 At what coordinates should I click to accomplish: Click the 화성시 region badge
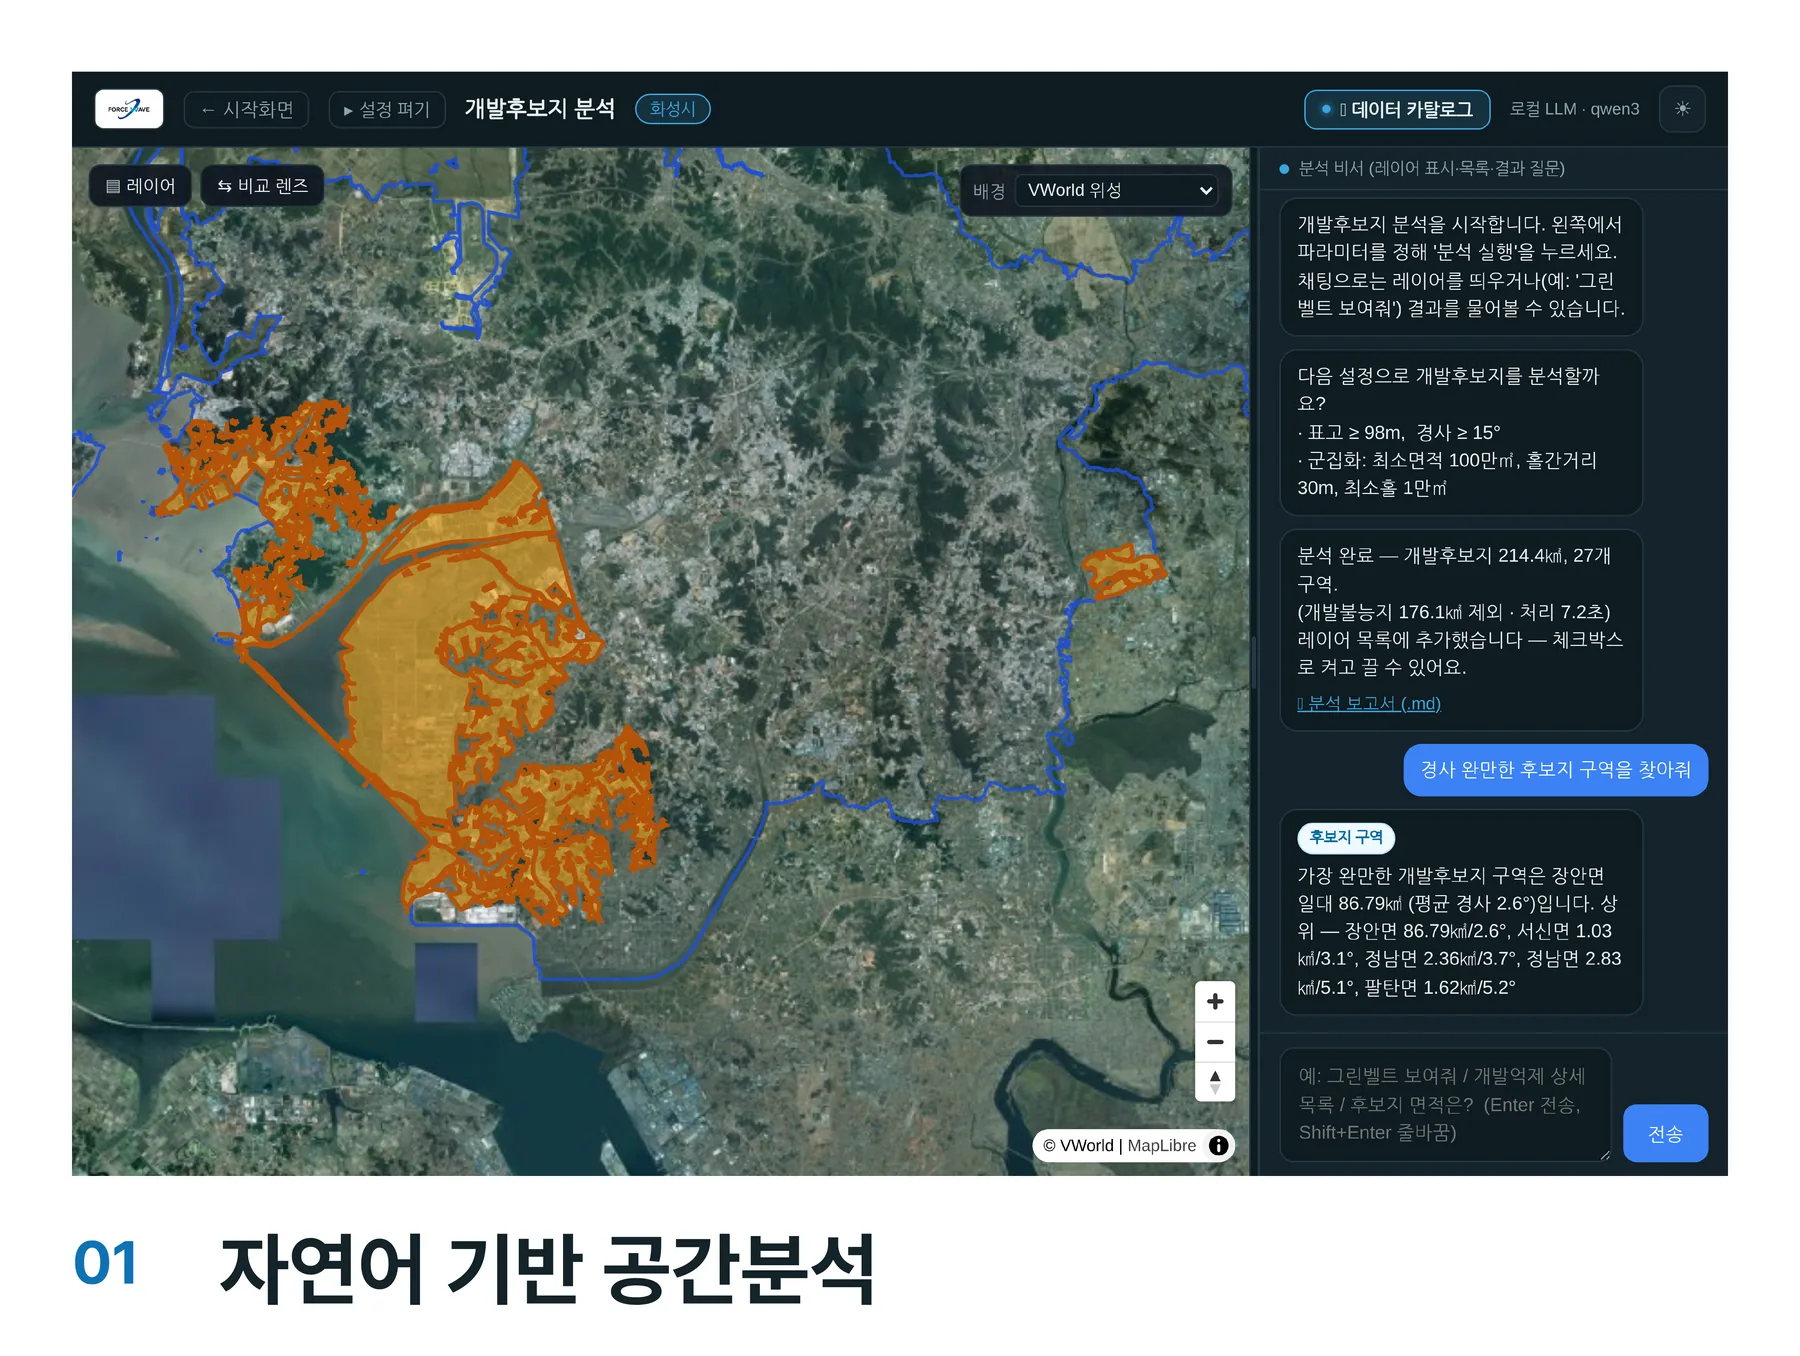coord(672,109)
